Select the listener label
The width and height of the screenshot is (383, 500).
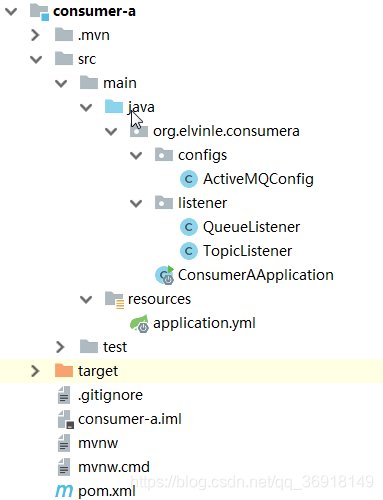(x=203, y=203)
